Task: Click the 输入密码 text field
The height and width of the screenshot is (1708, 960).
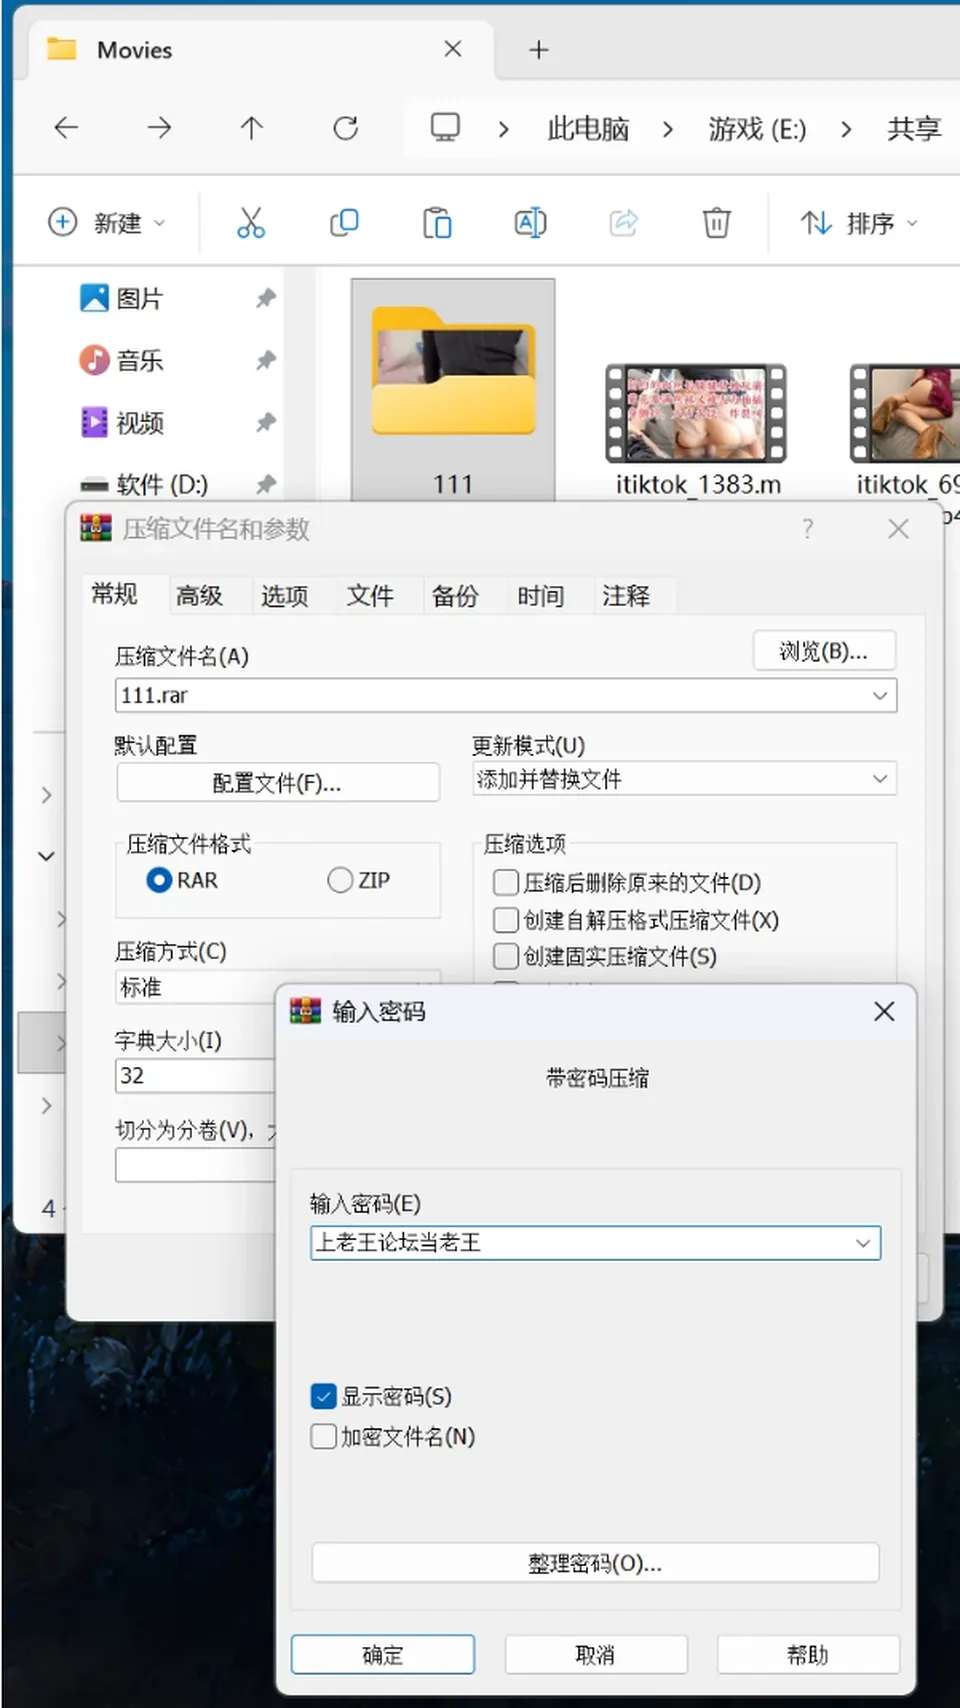Action: click(x=596, y=1243)
